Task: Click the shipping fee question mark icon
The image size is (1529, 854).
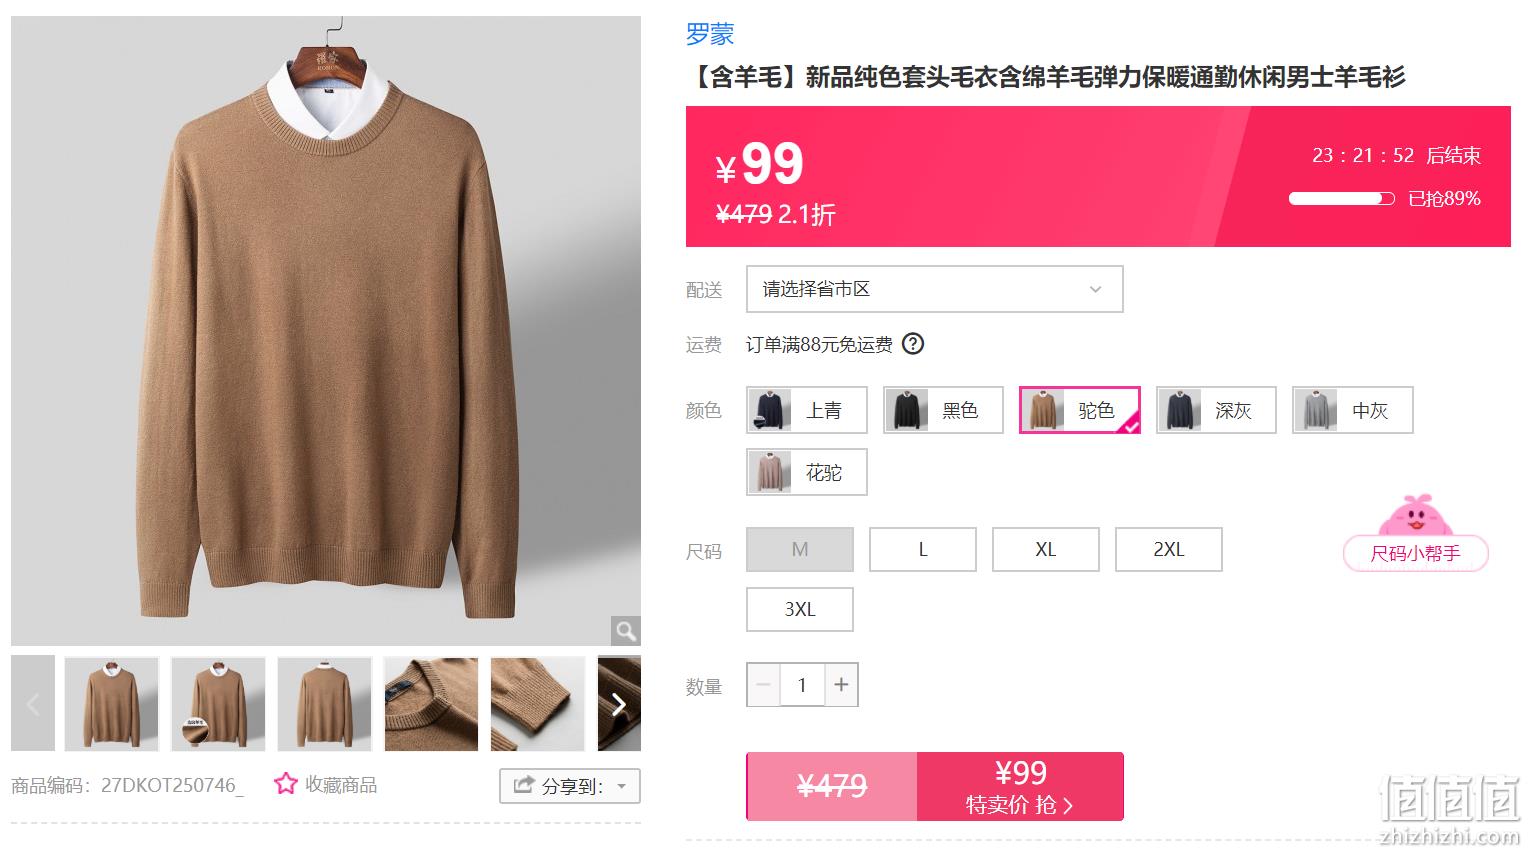Action: pyautogui.click(x=913, y=344)
